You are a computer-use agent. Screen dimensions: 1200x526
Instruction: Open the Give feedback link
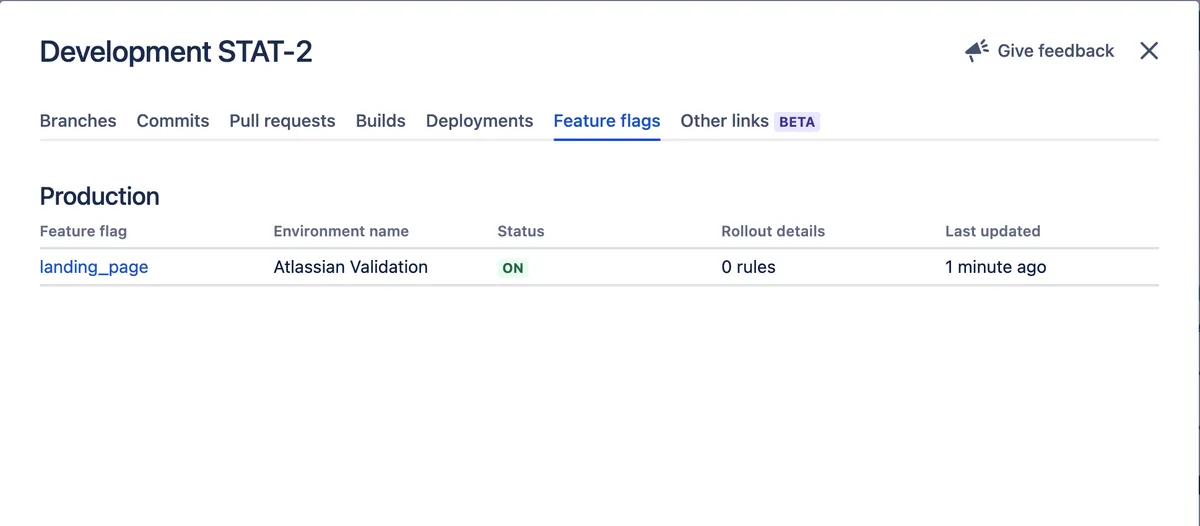pos(1039,51)
